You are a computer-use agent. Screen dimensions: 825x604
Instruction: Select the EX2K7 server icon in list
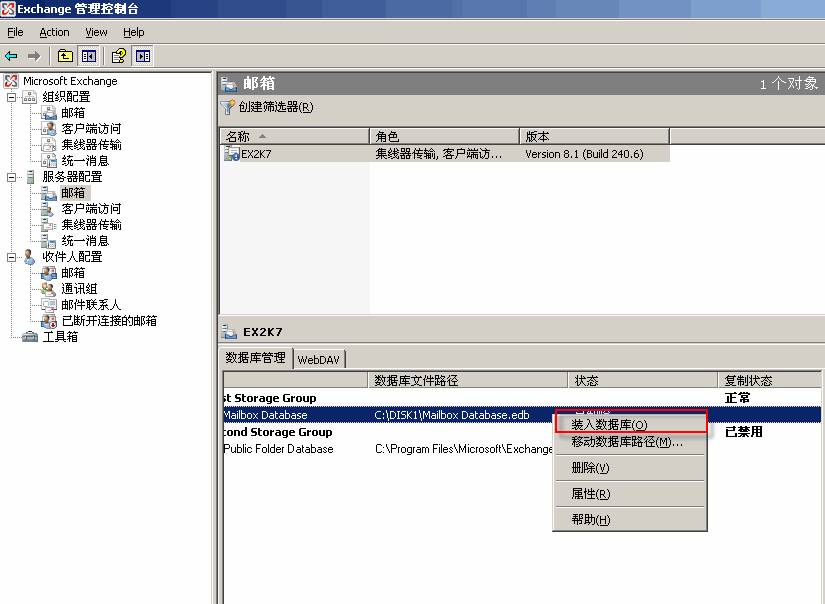click(233, 154)
